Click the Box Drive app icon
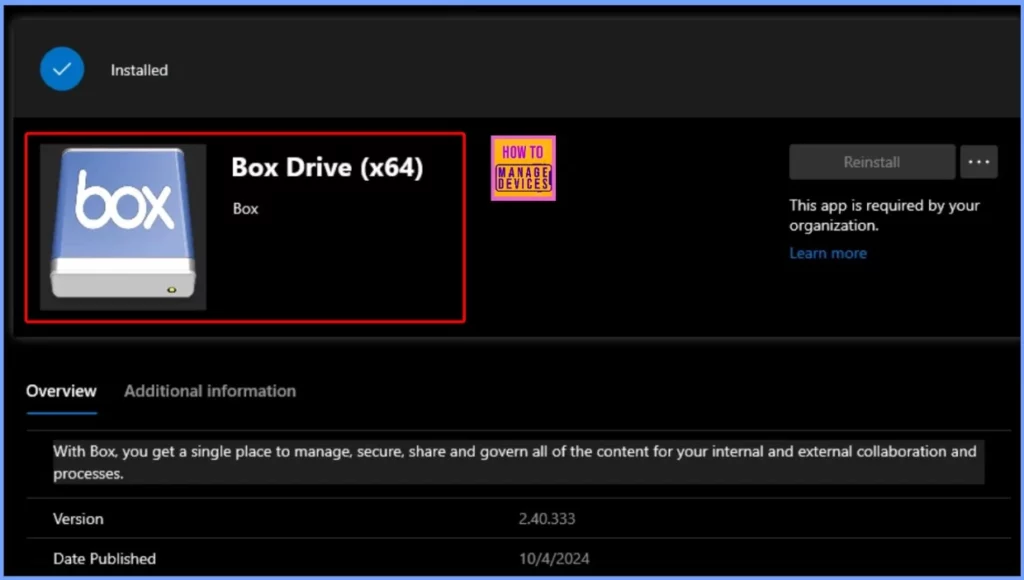Viewport: 1024px width, 580px height. tap(123, 227)
